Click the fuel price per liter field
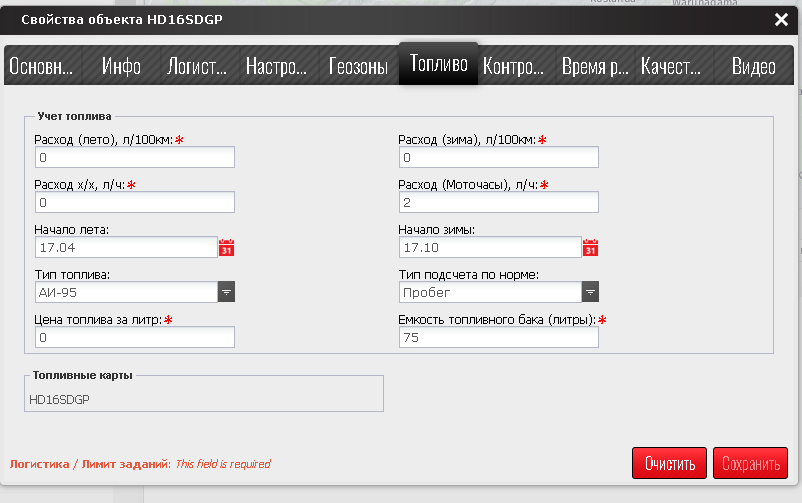The image size is (802, 503). [x=134, y=337]
